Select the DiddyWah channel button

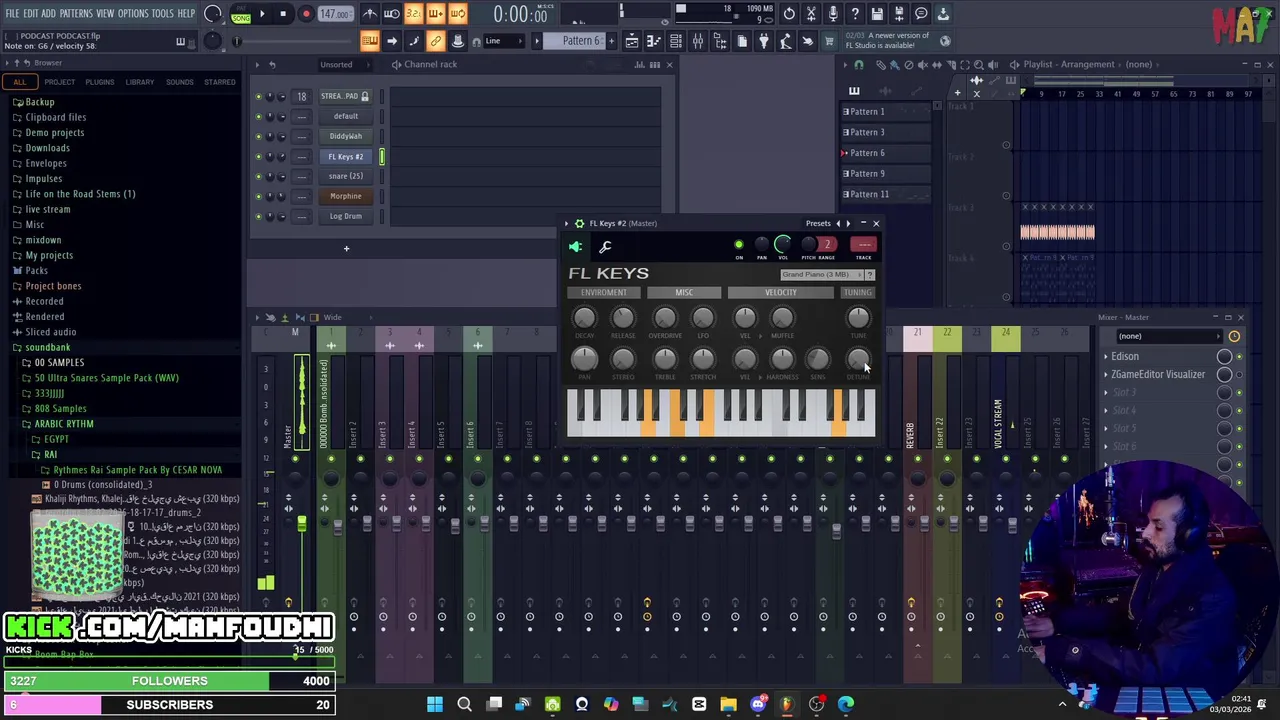click(x=346, y=136)
